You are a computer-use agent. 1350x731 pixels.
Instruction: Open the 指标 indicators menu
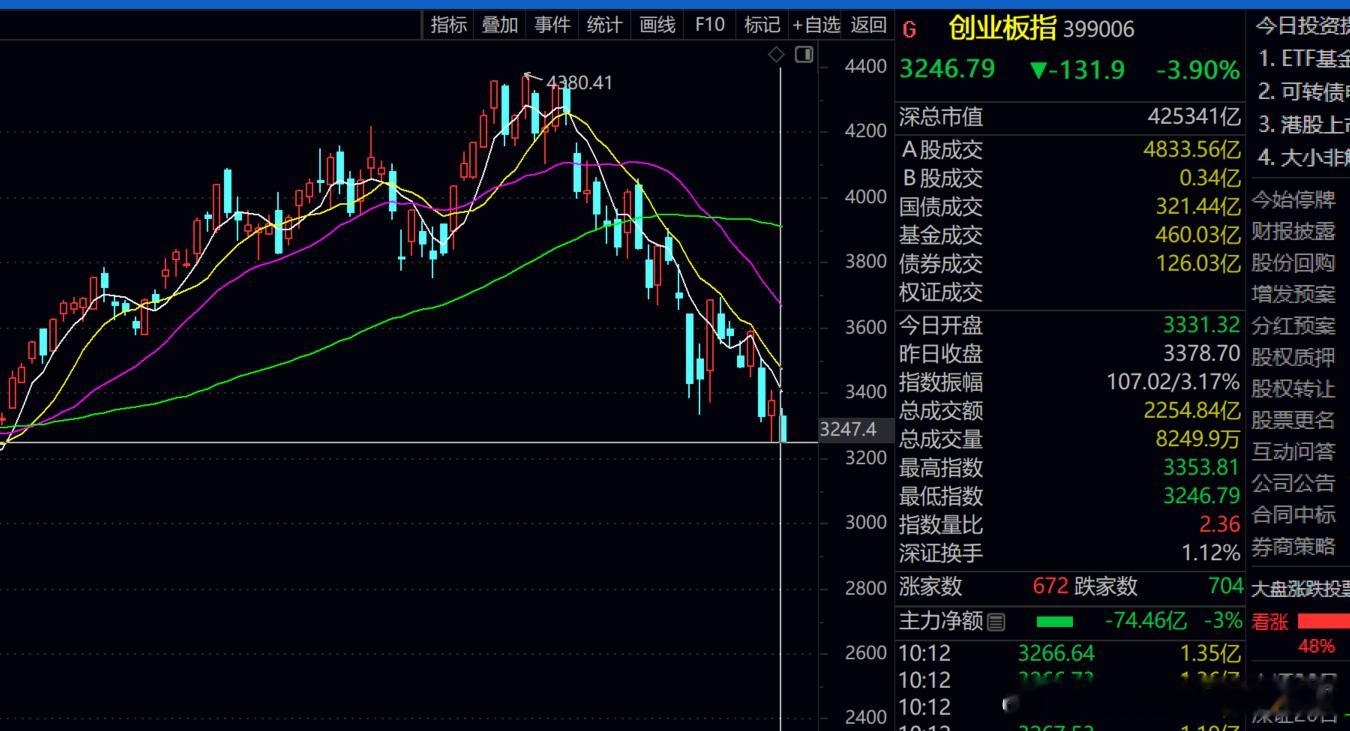click(x=448, y=25)
